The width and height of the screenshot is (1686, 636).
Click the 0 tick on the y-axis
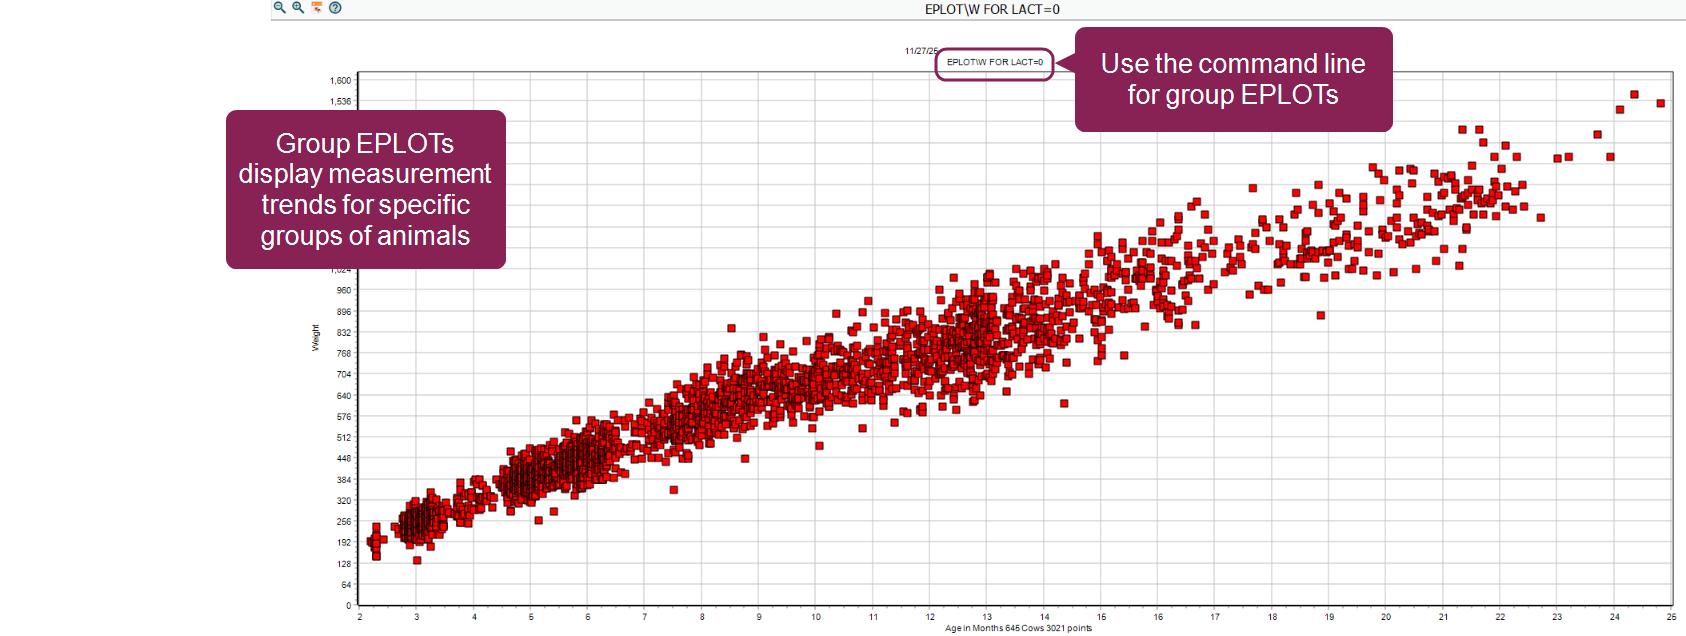tap(348, 606)
